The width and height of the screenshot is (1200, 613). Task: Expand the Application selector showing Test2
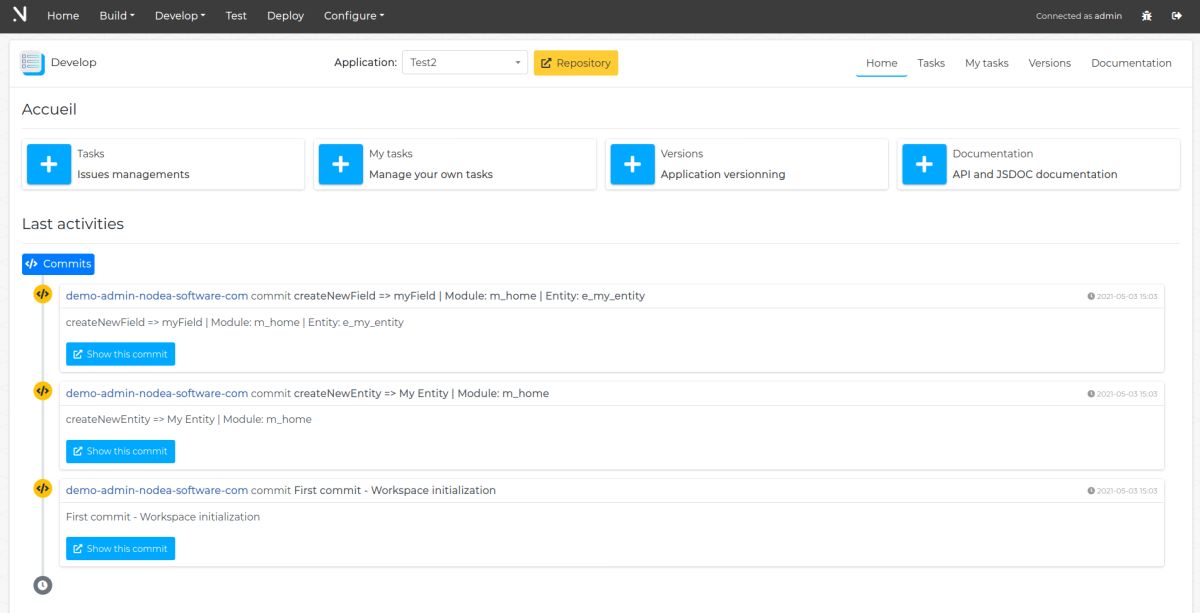click(464, 62)
